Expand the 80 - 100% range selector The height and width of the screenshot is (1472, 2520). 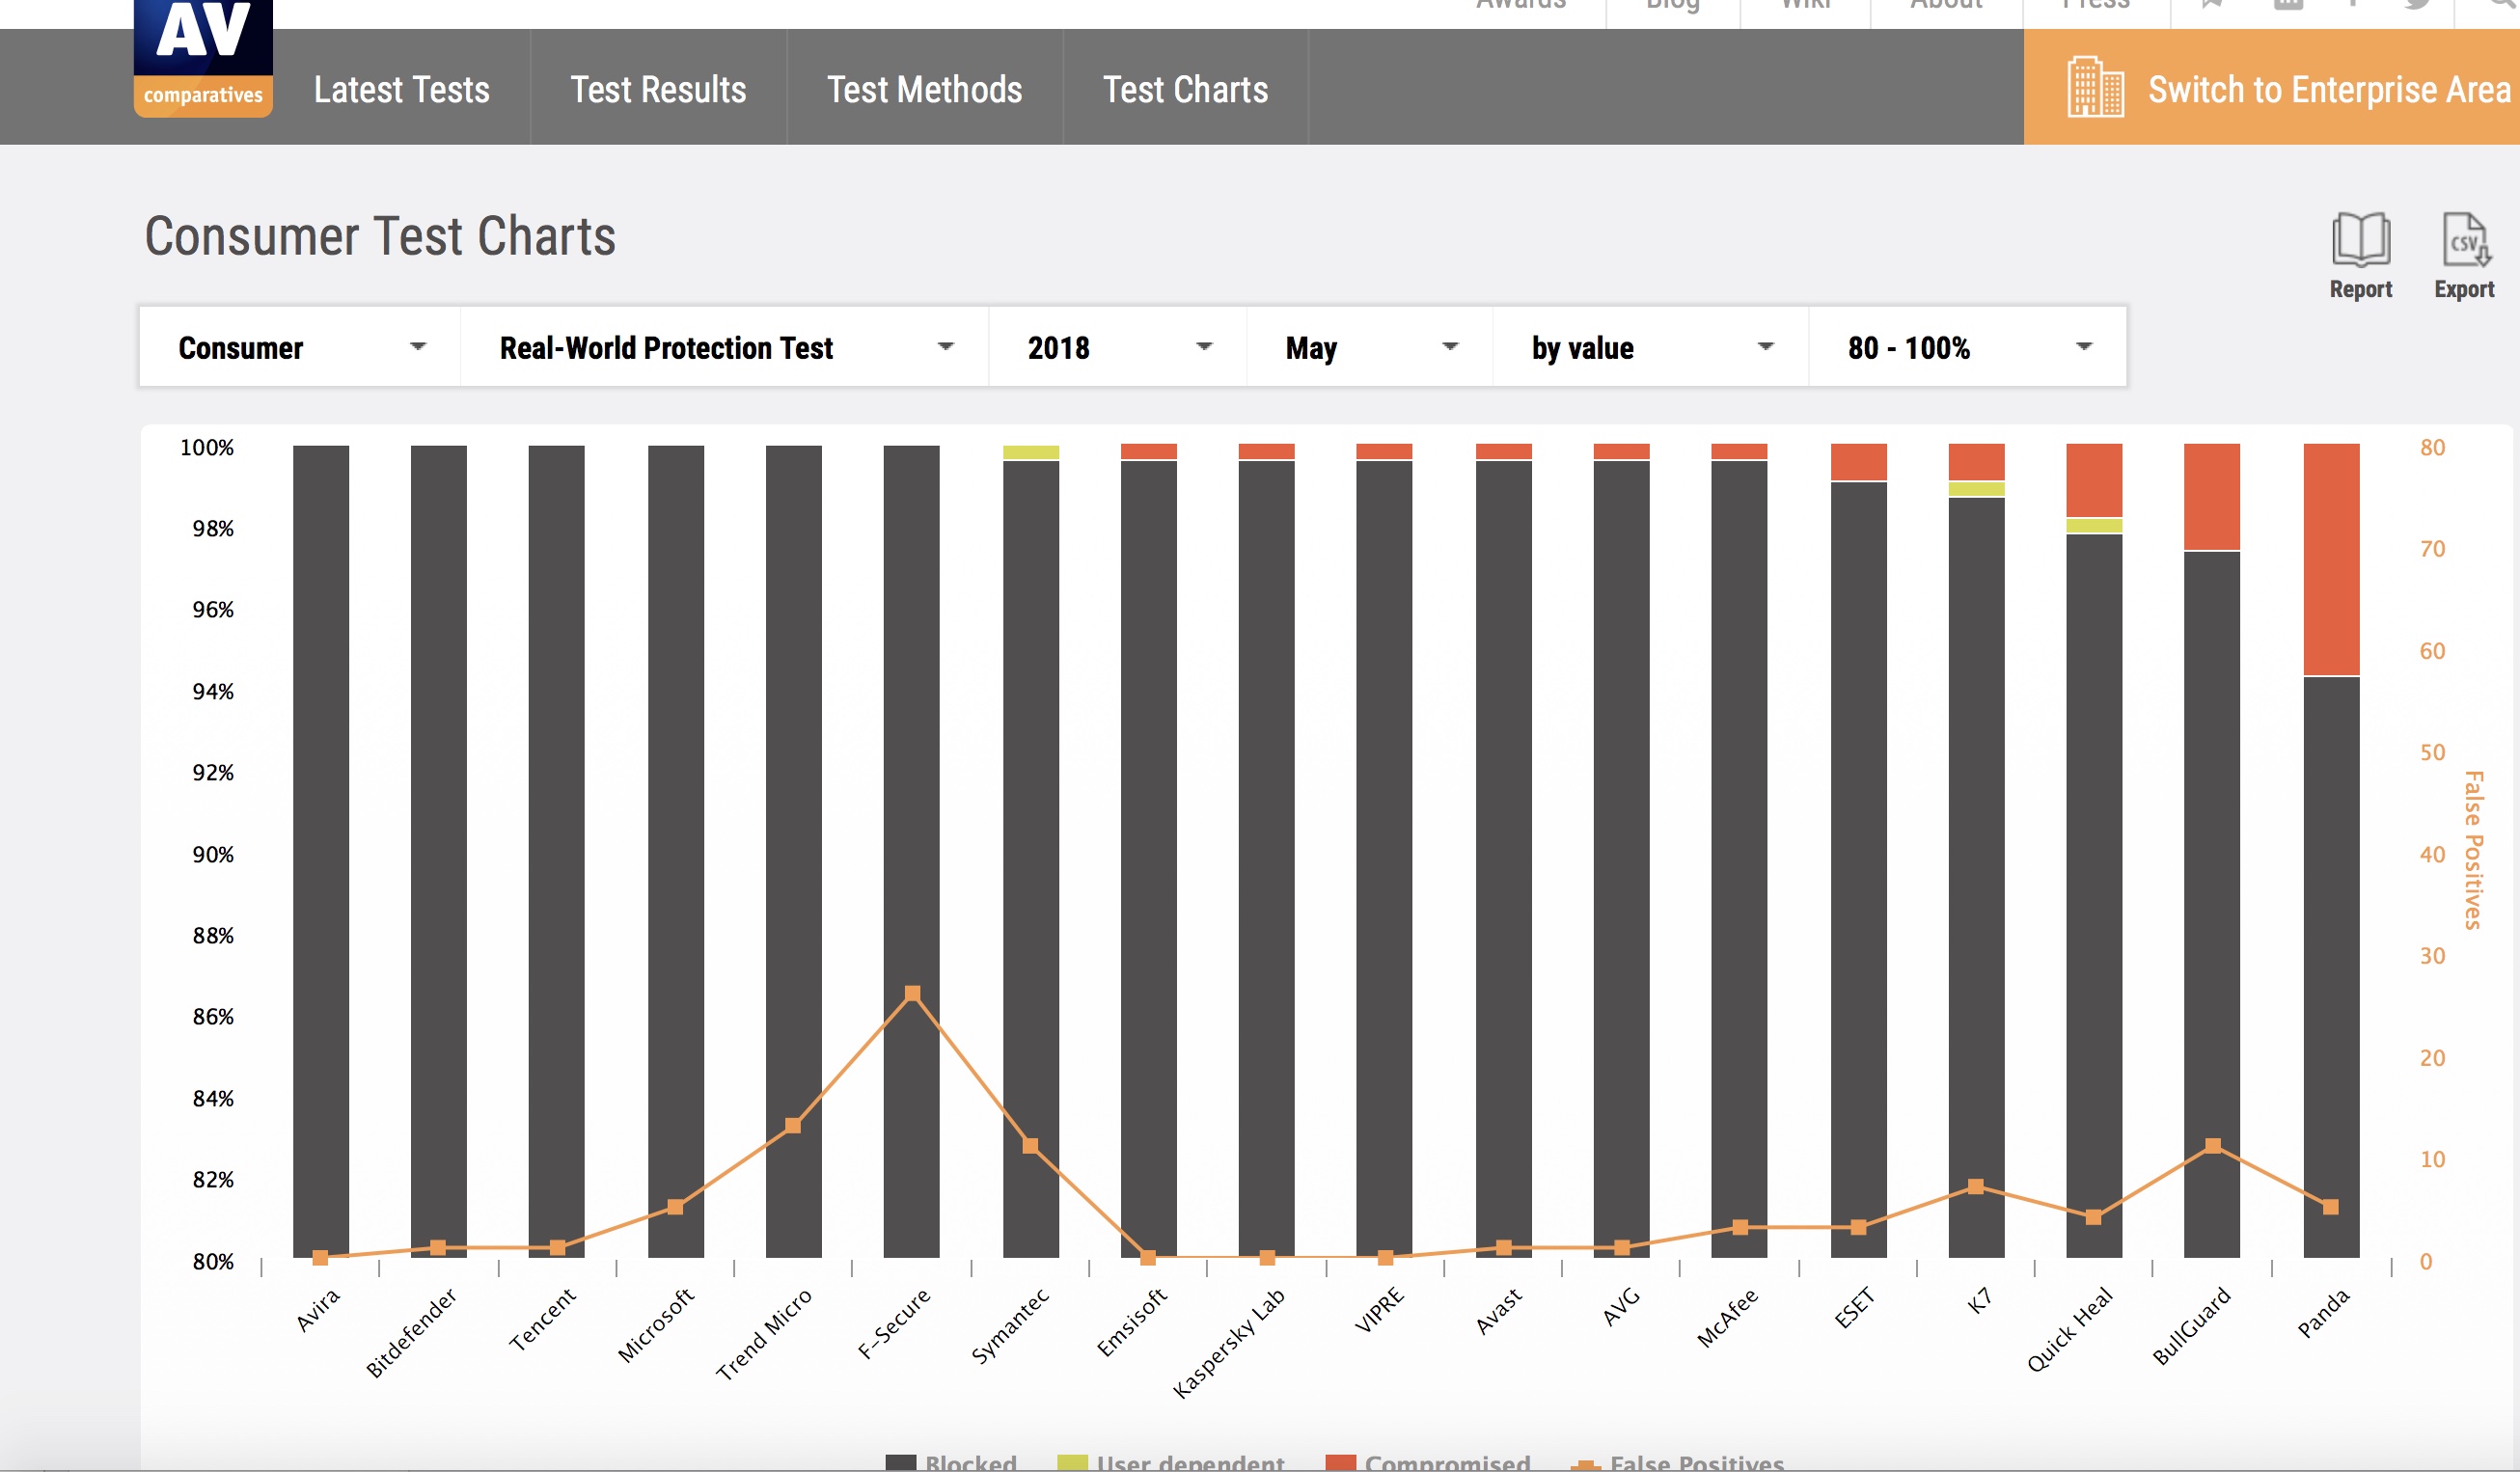[x=1967, y=347]
